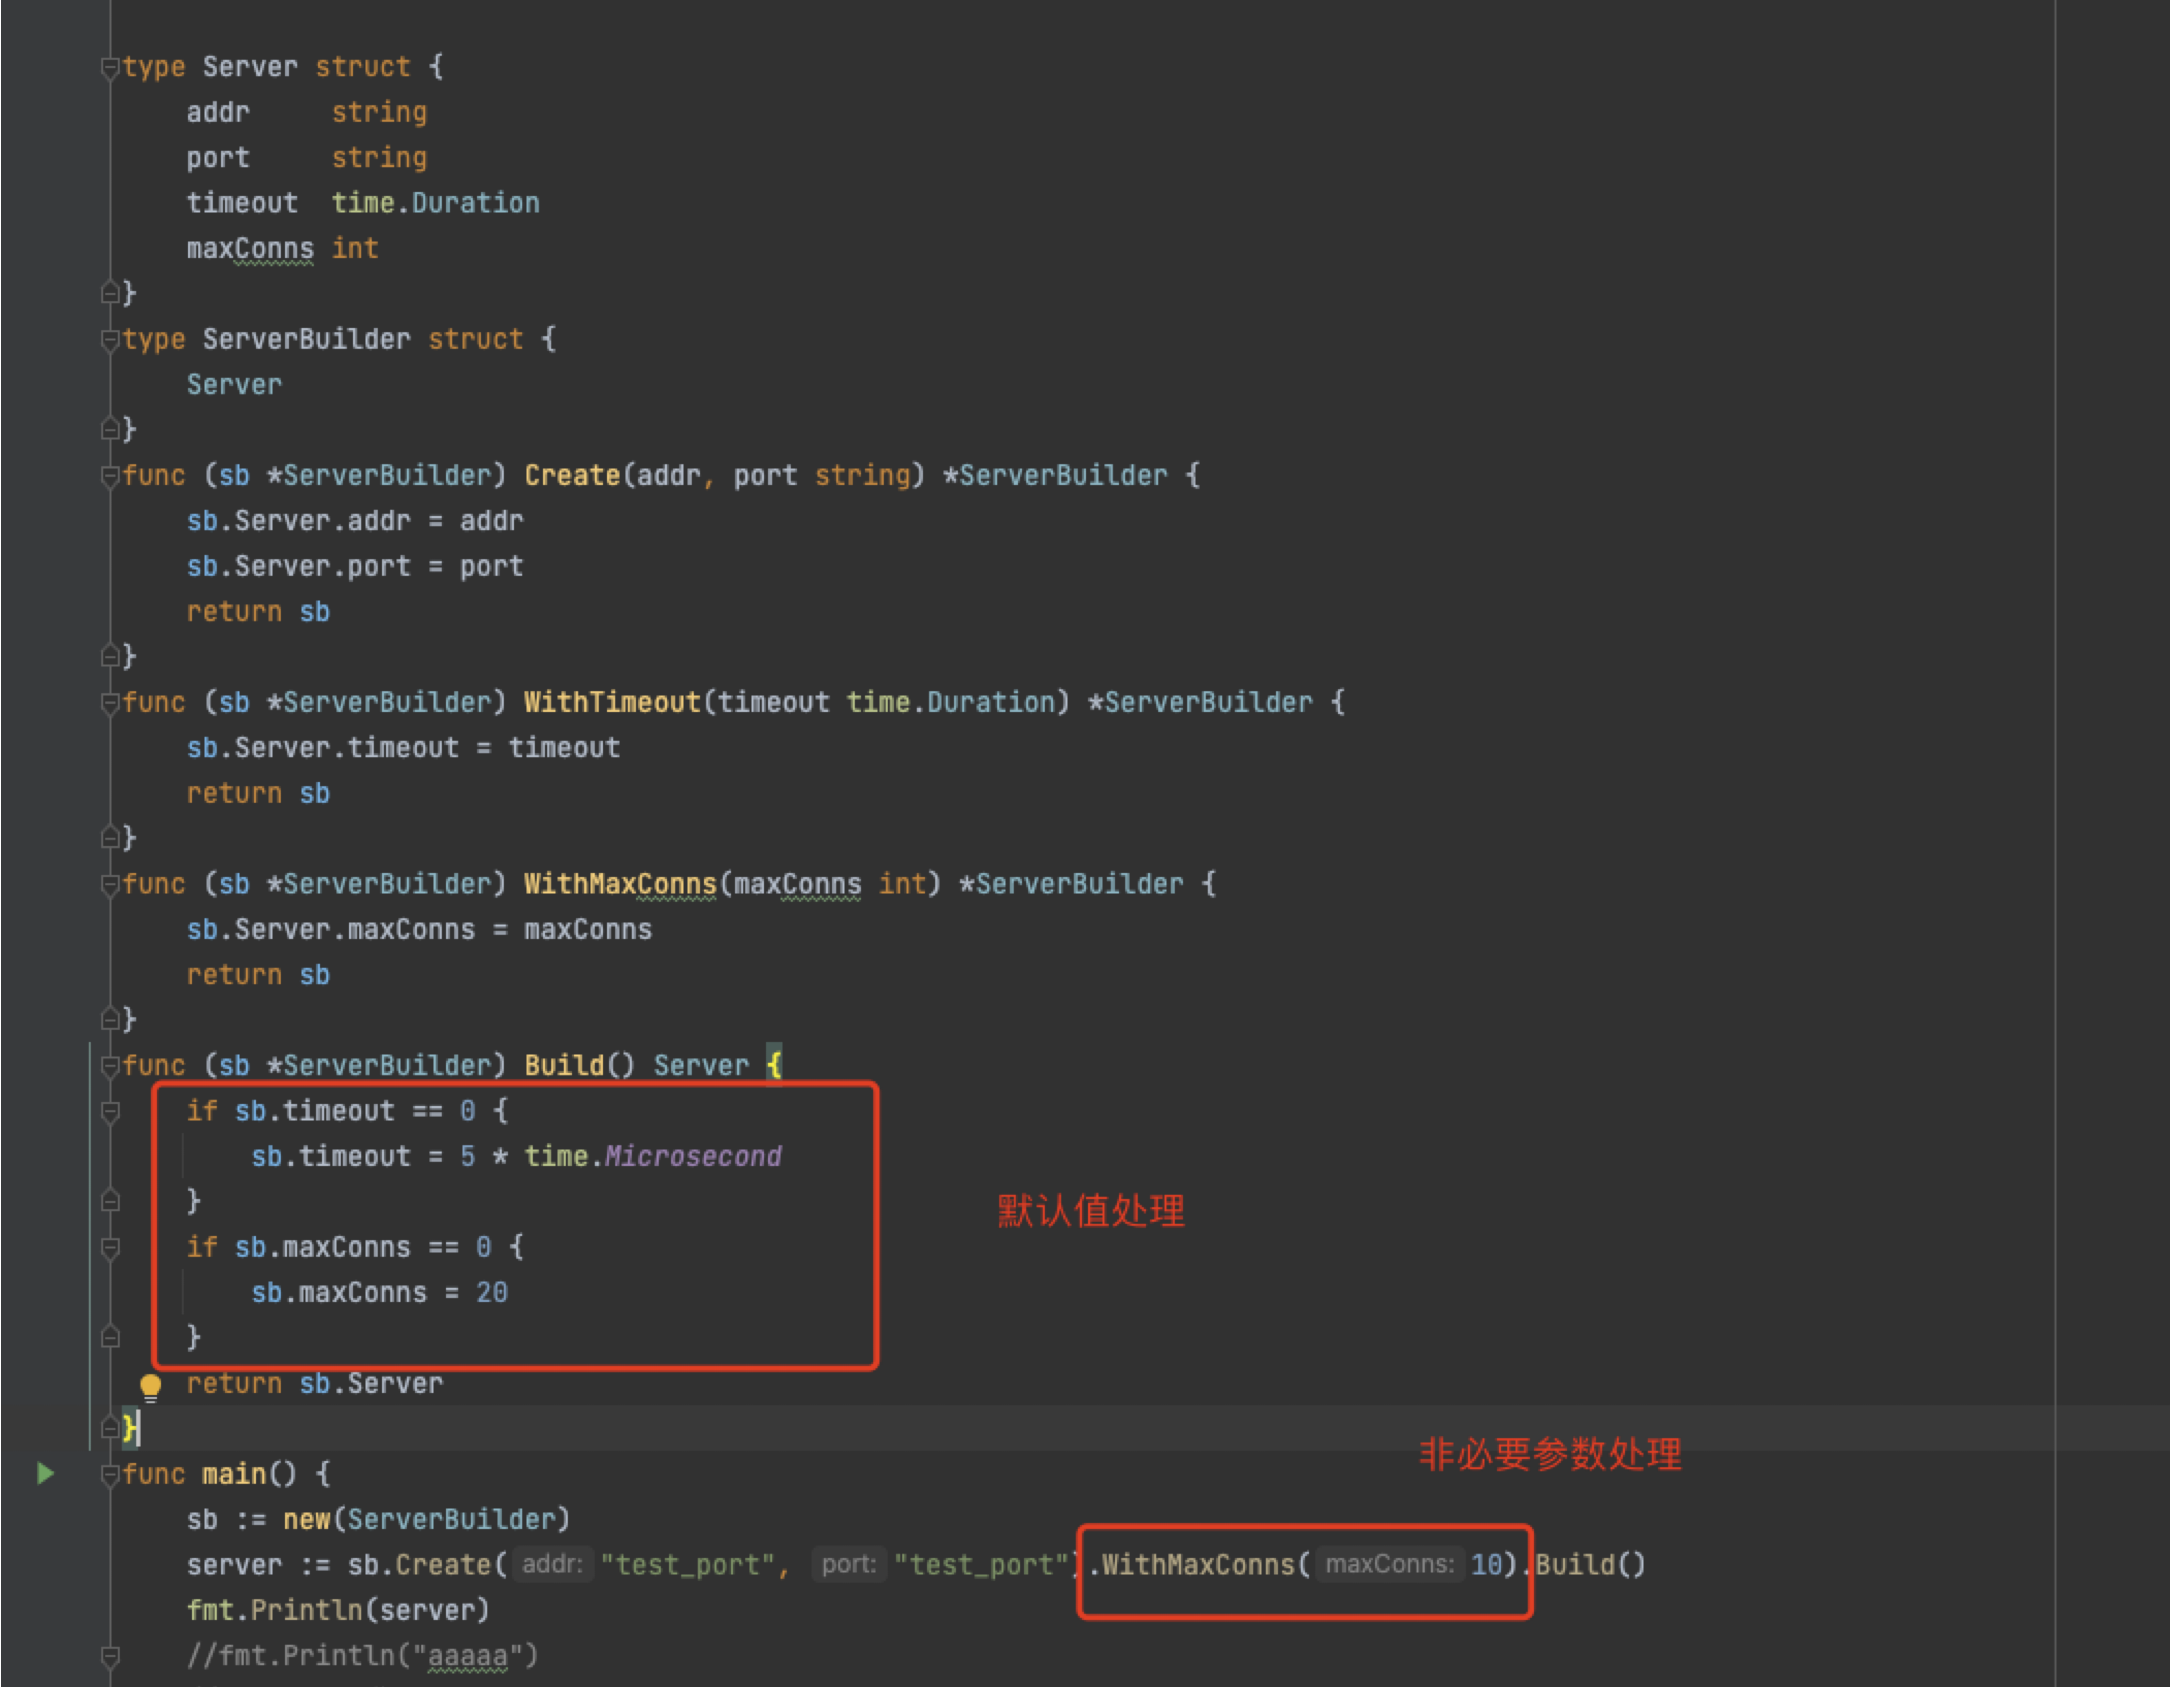Click the maxConns: parameter hint
The width and height of the screenshot is (2170, 1688).
1389,1564
